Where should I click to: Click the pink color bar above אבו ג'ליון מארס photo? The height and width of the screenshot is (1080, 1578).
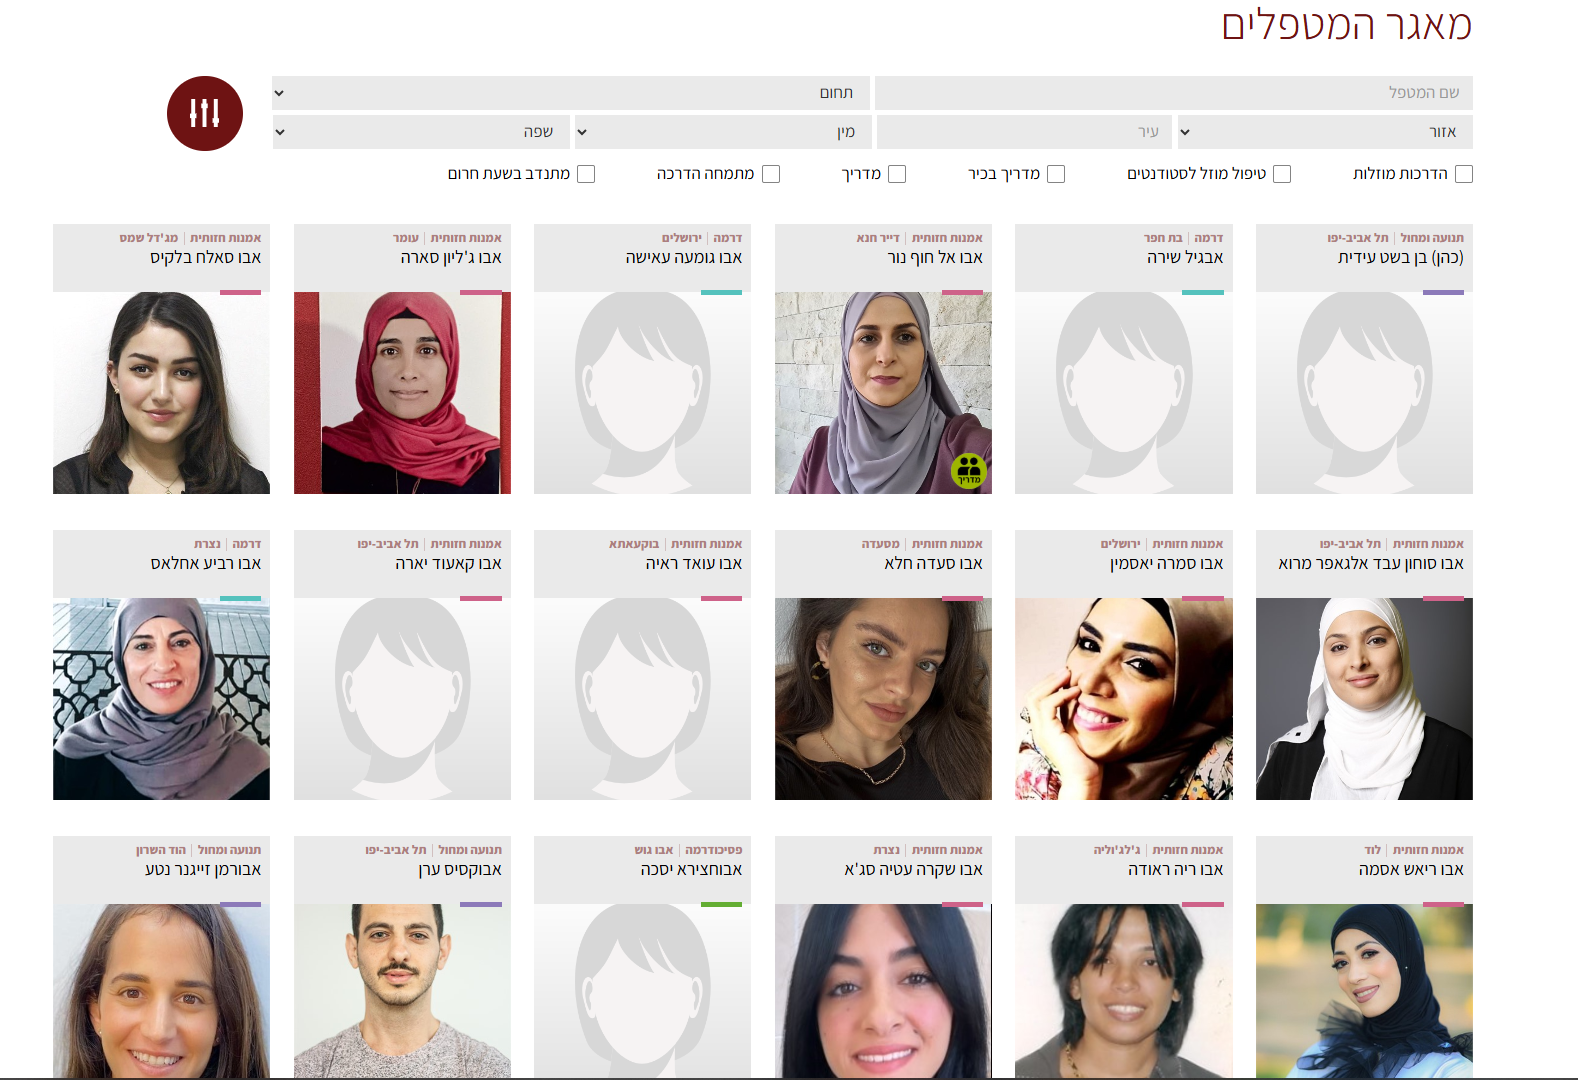click(481, 292)
